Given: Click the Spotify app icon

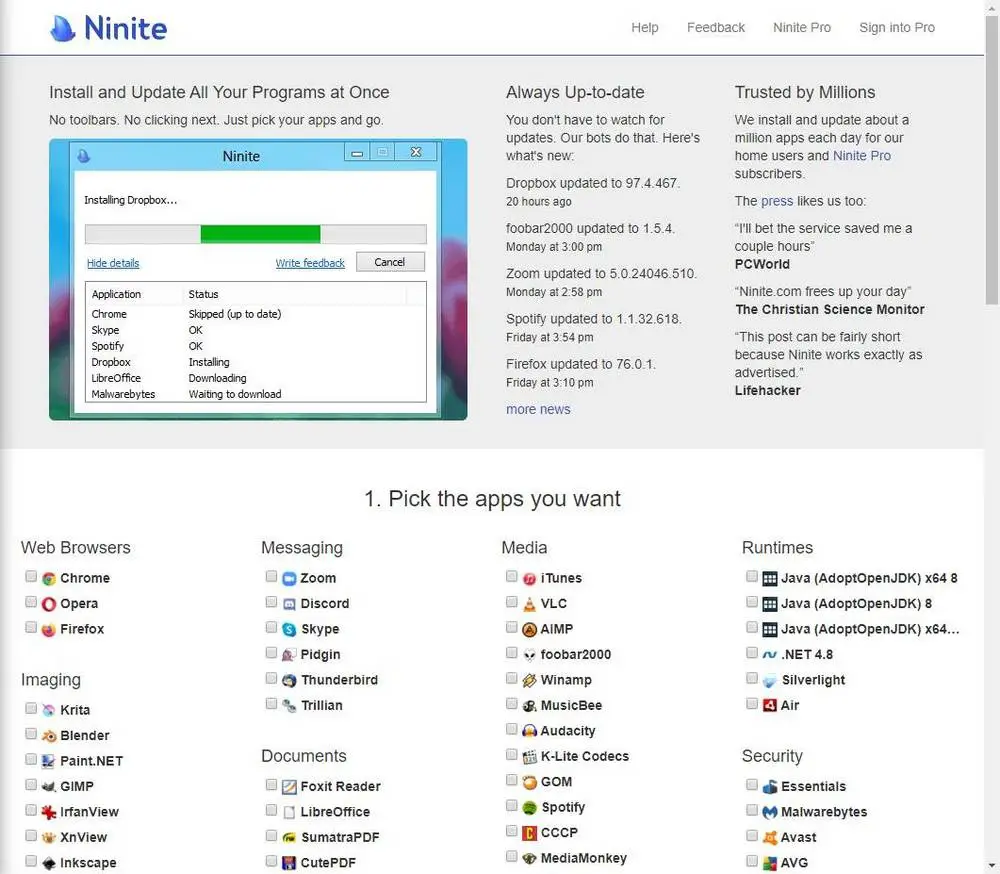Looking at the screenshot, I should click(x=529, y=808).
